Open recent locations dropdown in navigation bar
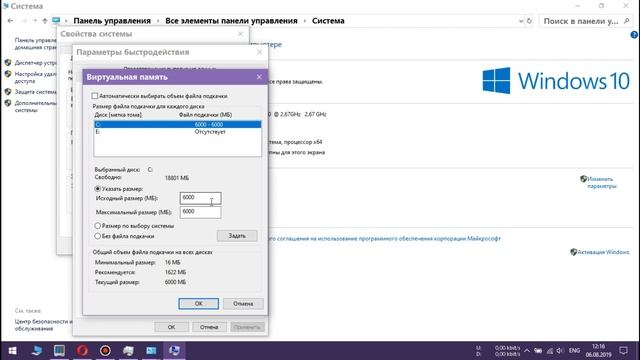Viewport: 640px width, 360px height. coord(35,20)
